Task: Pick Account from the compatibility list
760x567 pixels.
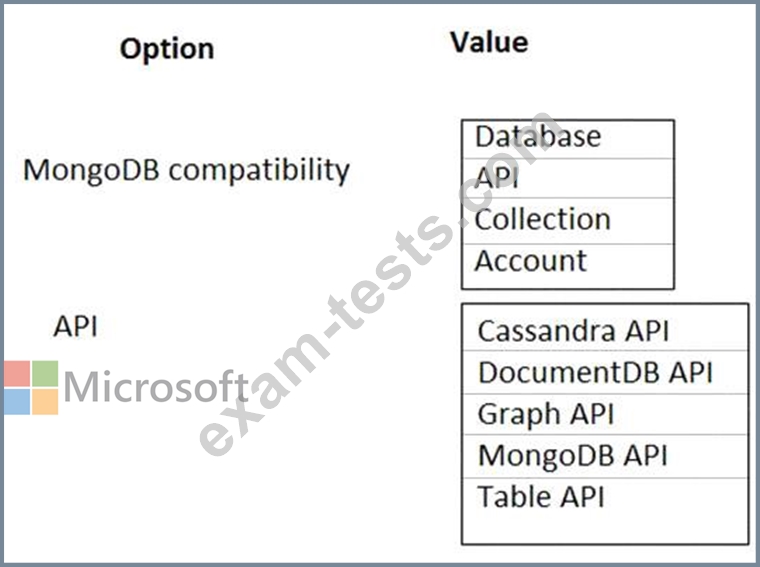Action: 568,266
